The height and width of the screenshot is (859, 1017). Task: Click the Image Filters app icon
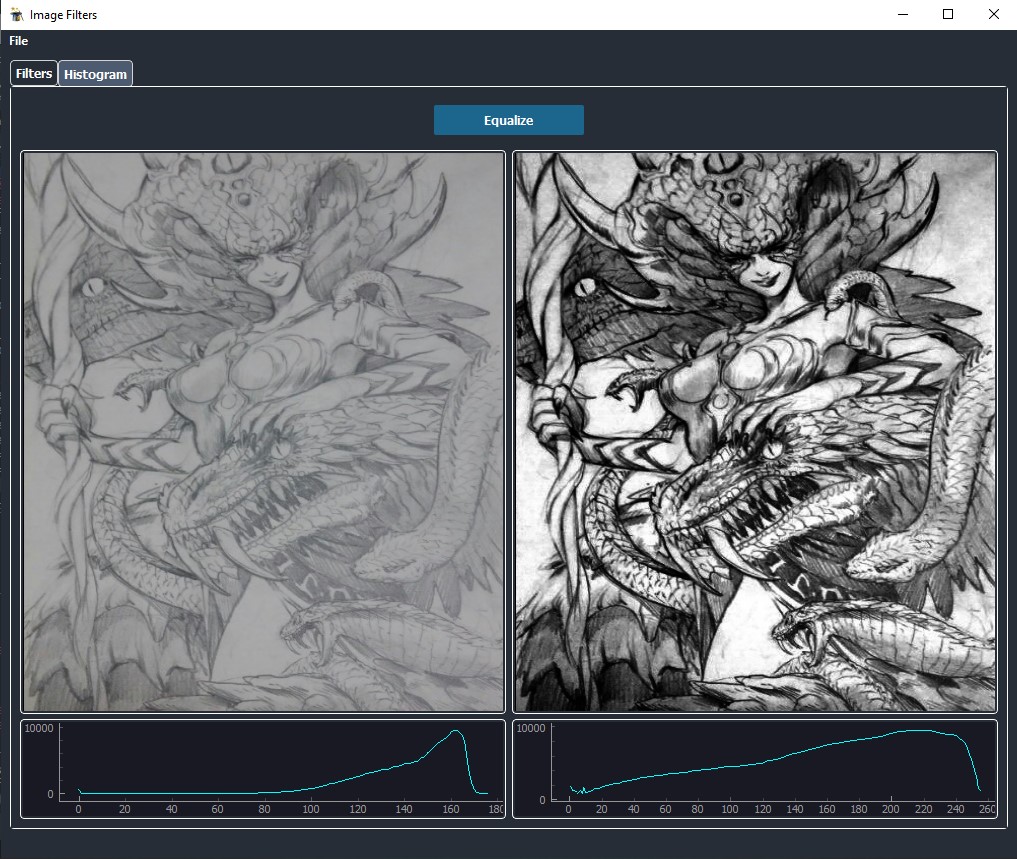point(16,14)
